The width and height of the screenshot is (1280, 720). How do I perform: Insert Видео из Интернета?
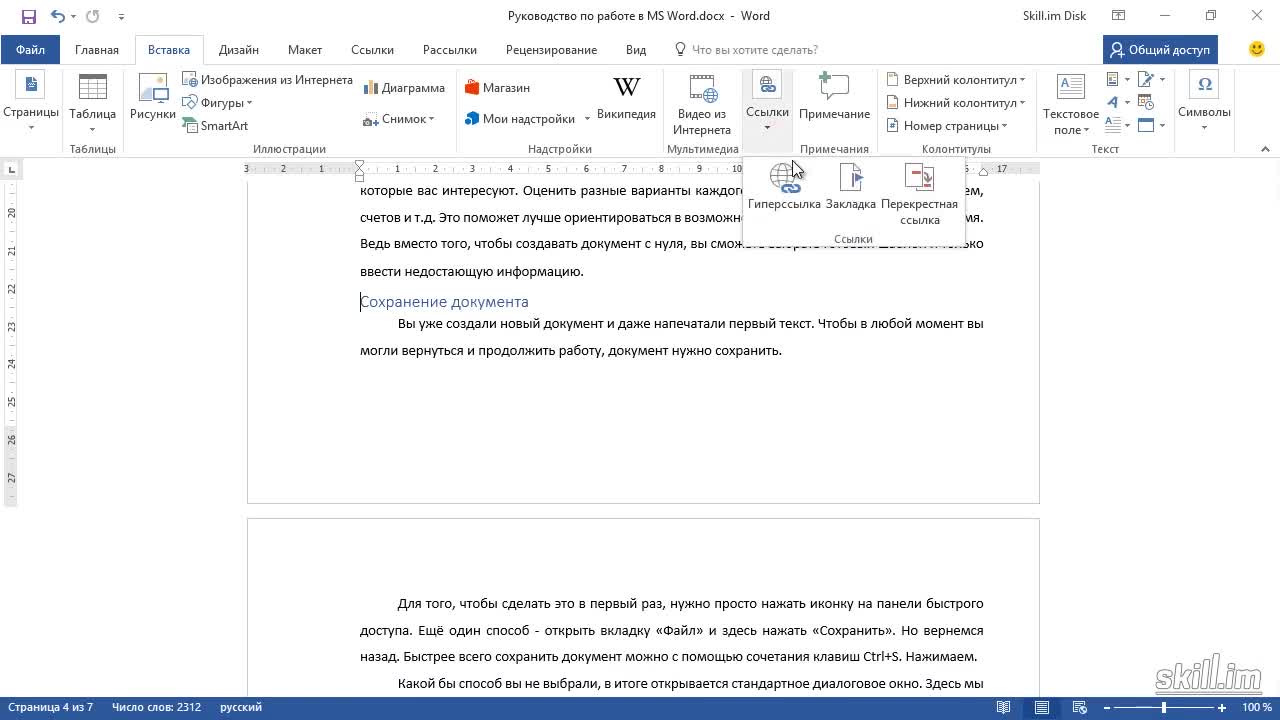702,104
